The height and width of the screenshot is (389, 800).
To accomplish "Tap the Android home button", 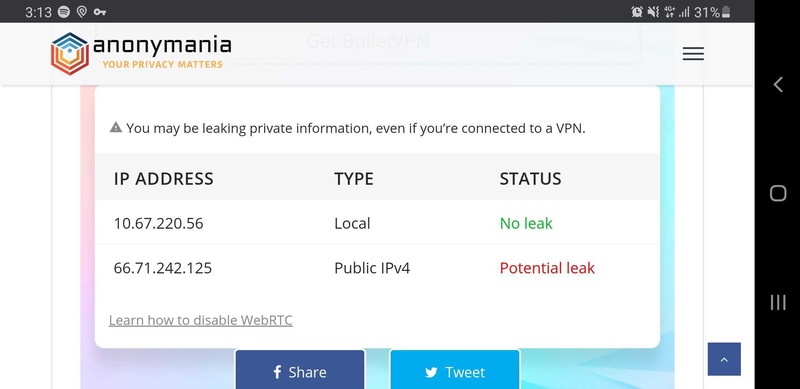I will tap(778, 193).
